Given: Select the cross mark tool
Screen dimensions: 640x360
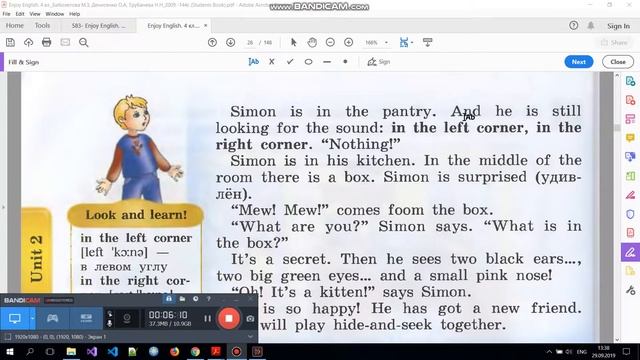Looking at the screenshot, I should [x=272, y=62].
